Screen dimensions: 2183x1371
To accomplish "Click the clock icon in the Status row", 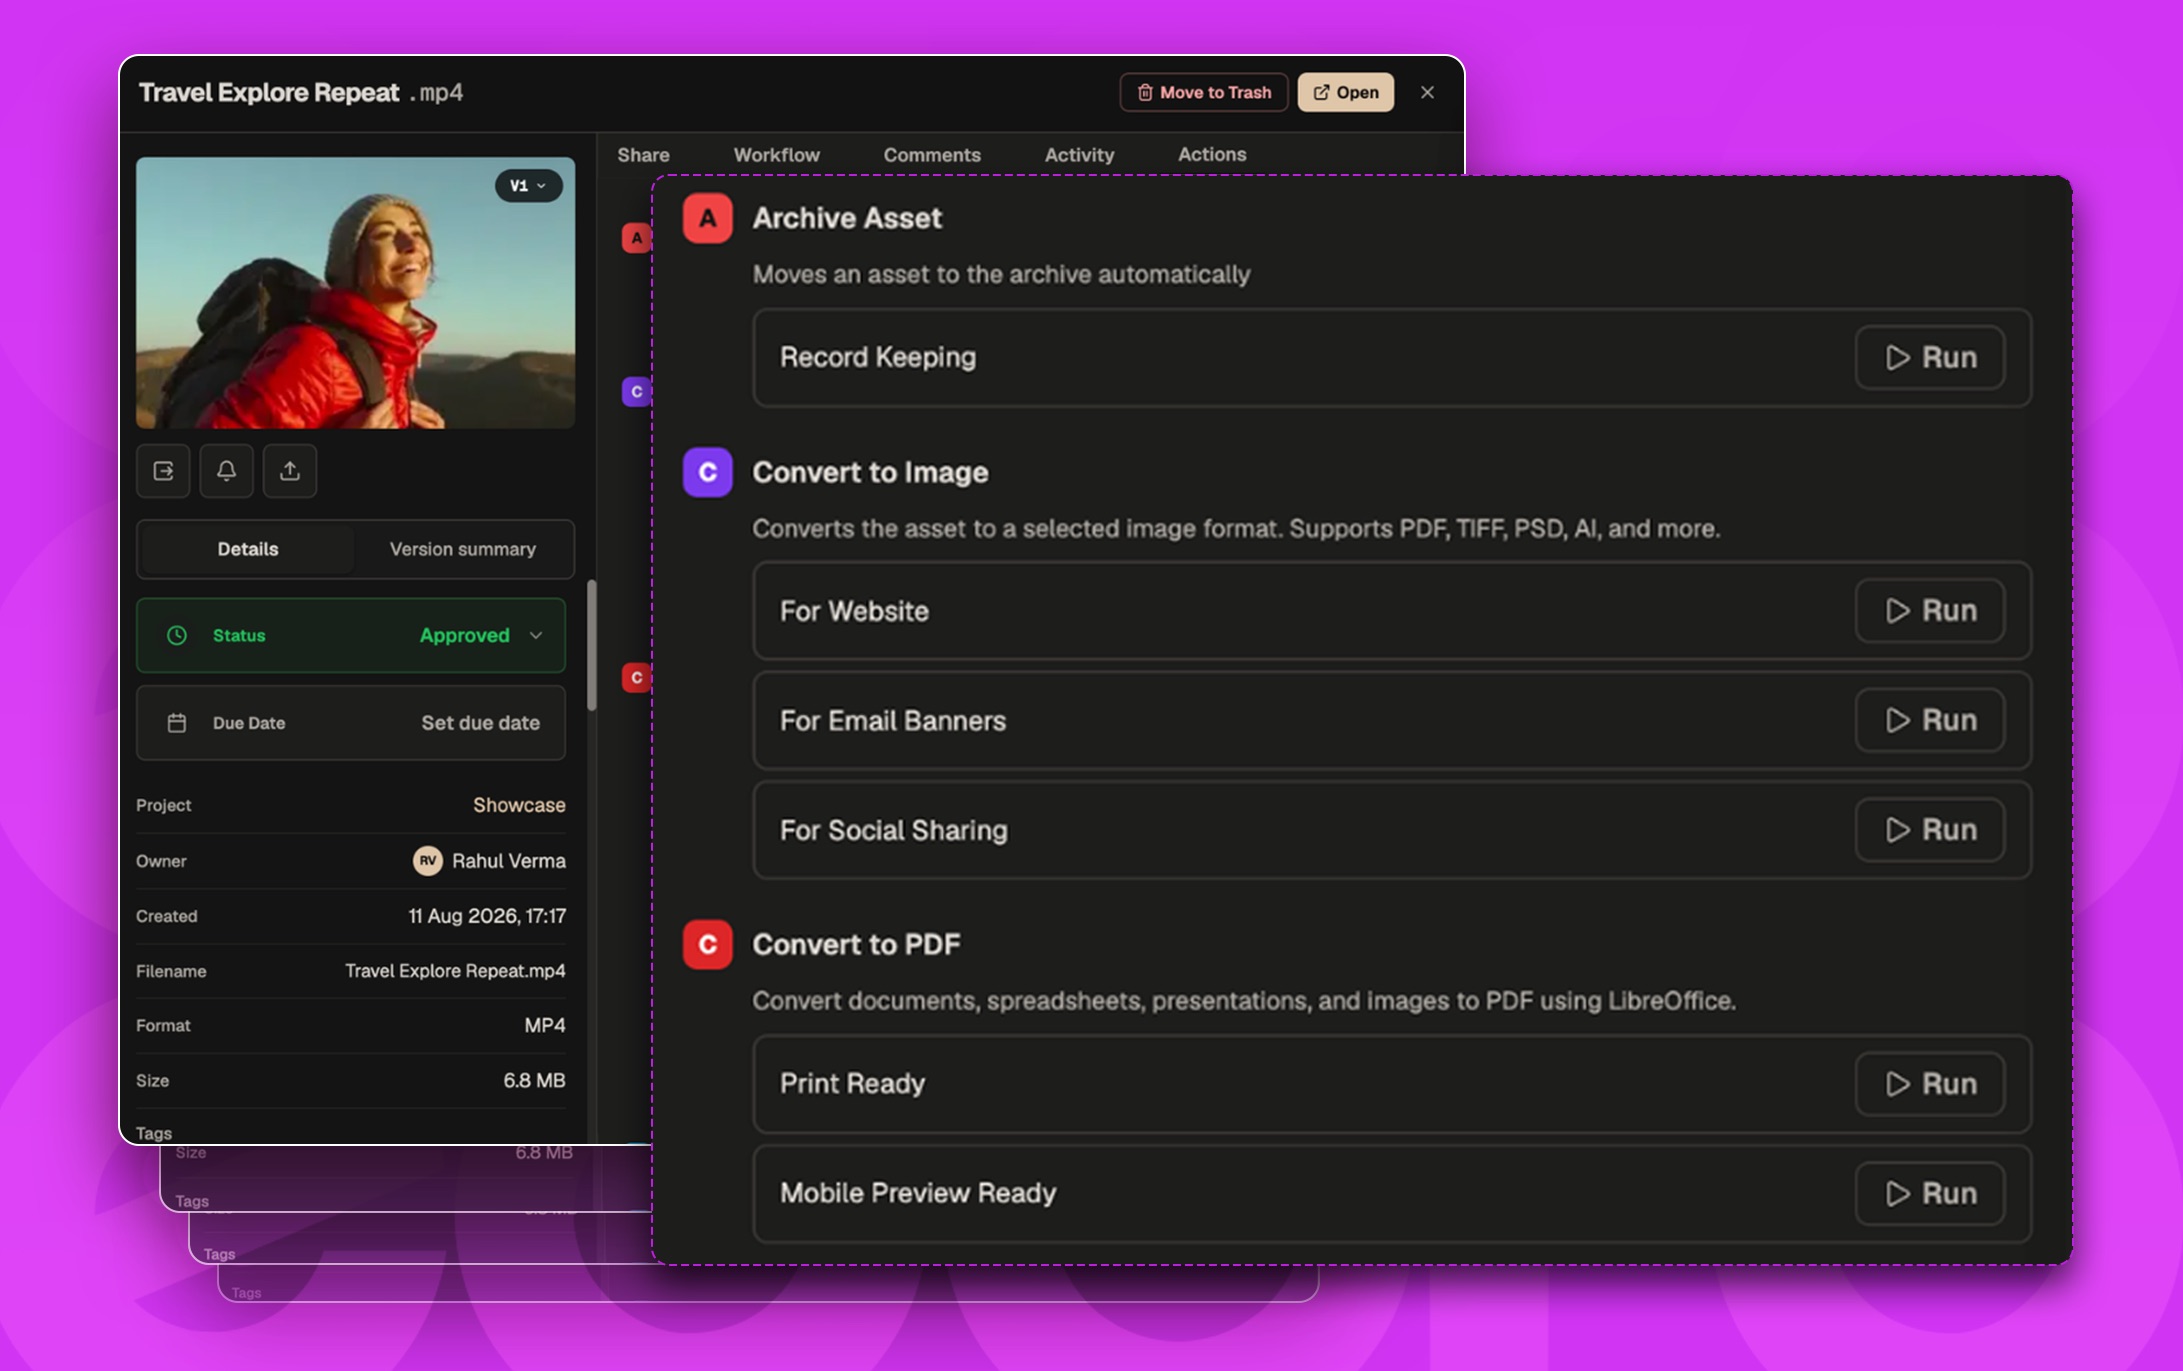I will tap(177, 635).
